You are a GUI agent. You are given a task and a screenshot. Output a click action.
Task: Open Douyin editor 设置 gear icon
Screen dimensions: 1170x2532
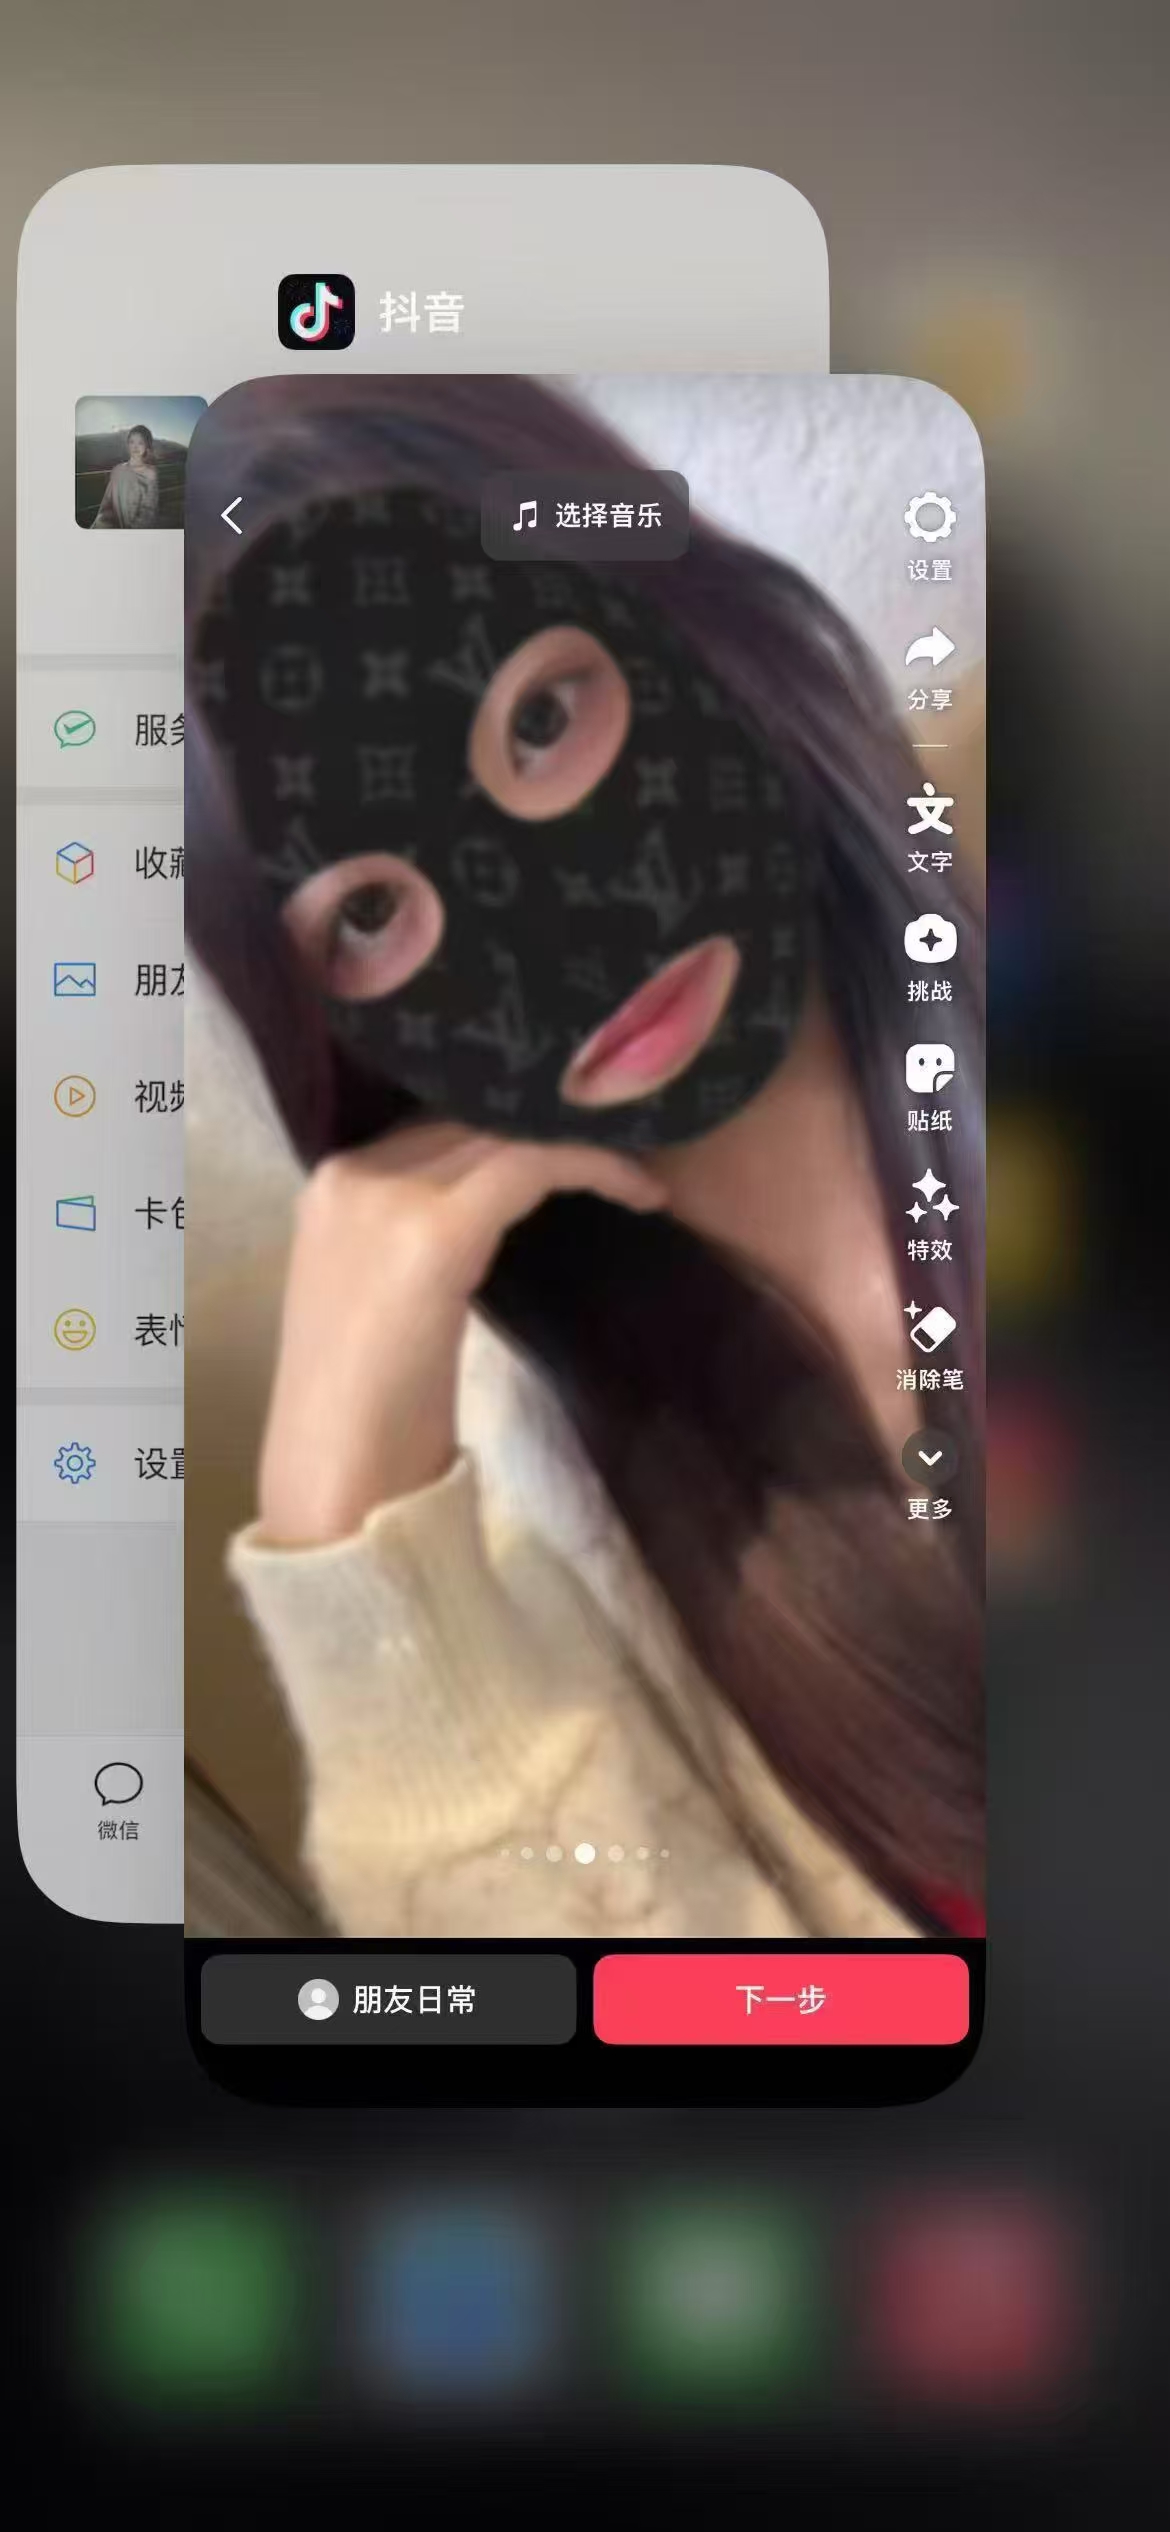tap(930, 518)
